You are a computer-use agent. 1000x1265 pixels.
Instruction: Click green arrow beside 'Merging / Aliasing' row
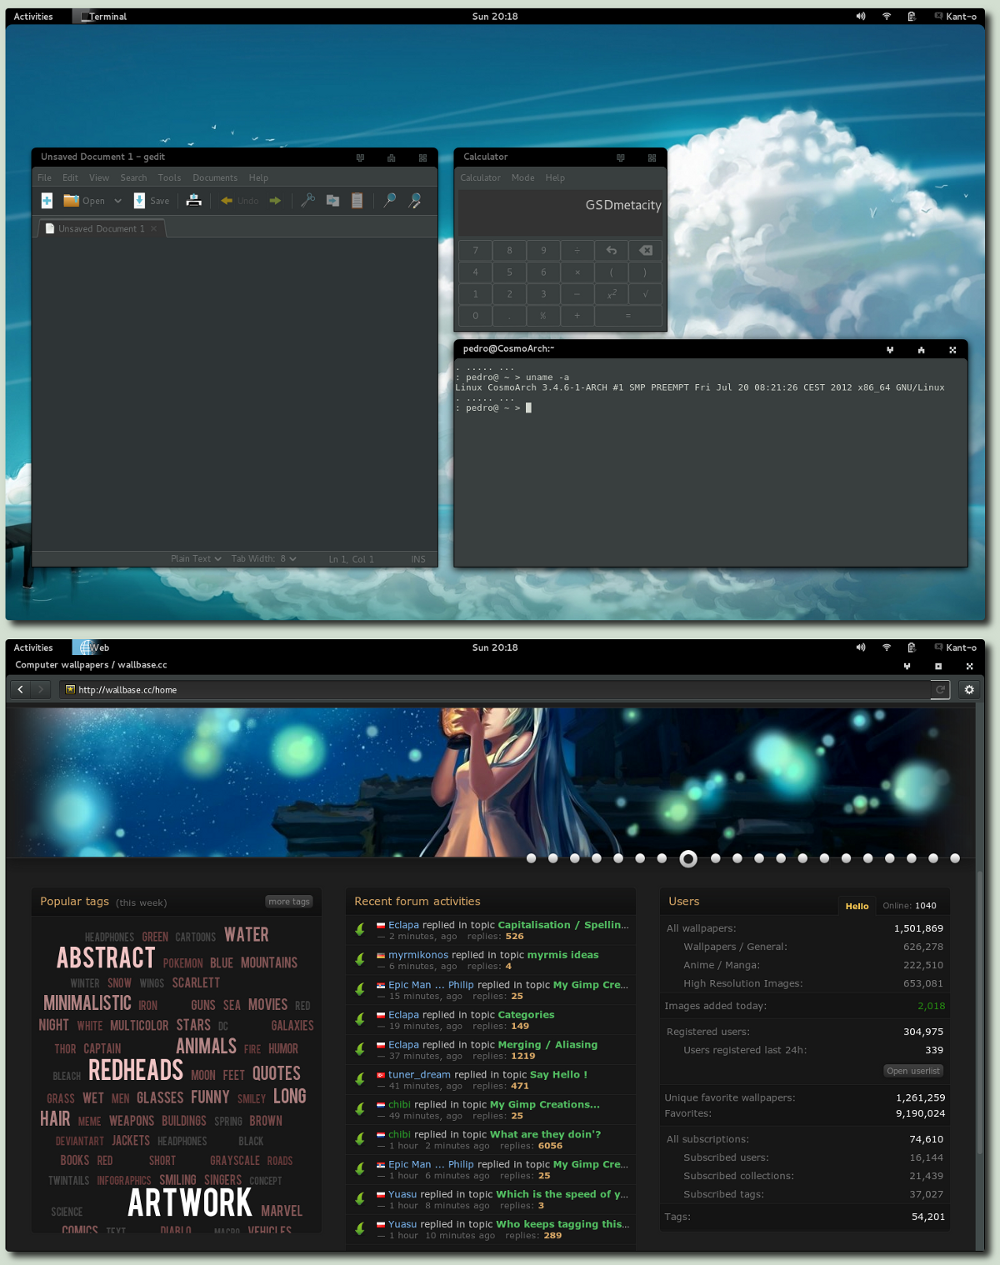360,1050
